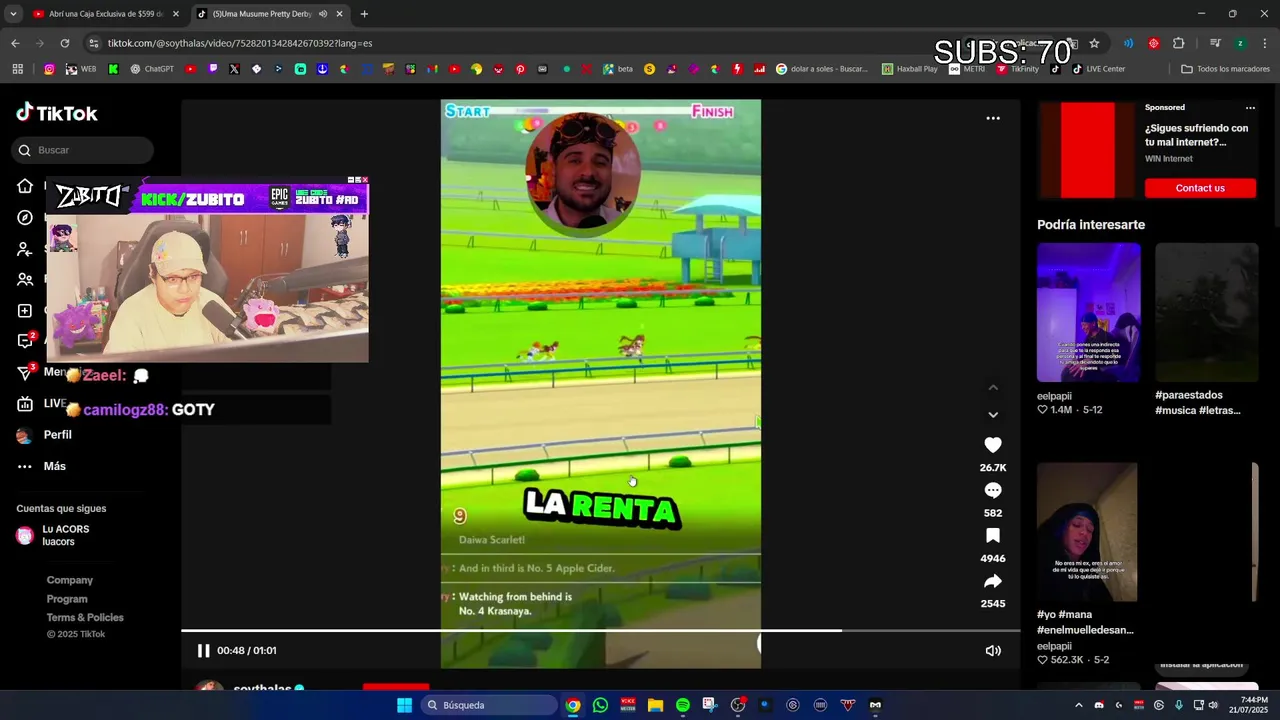Open Activity inbox icon with badge 2

click(x=25, y=341)
